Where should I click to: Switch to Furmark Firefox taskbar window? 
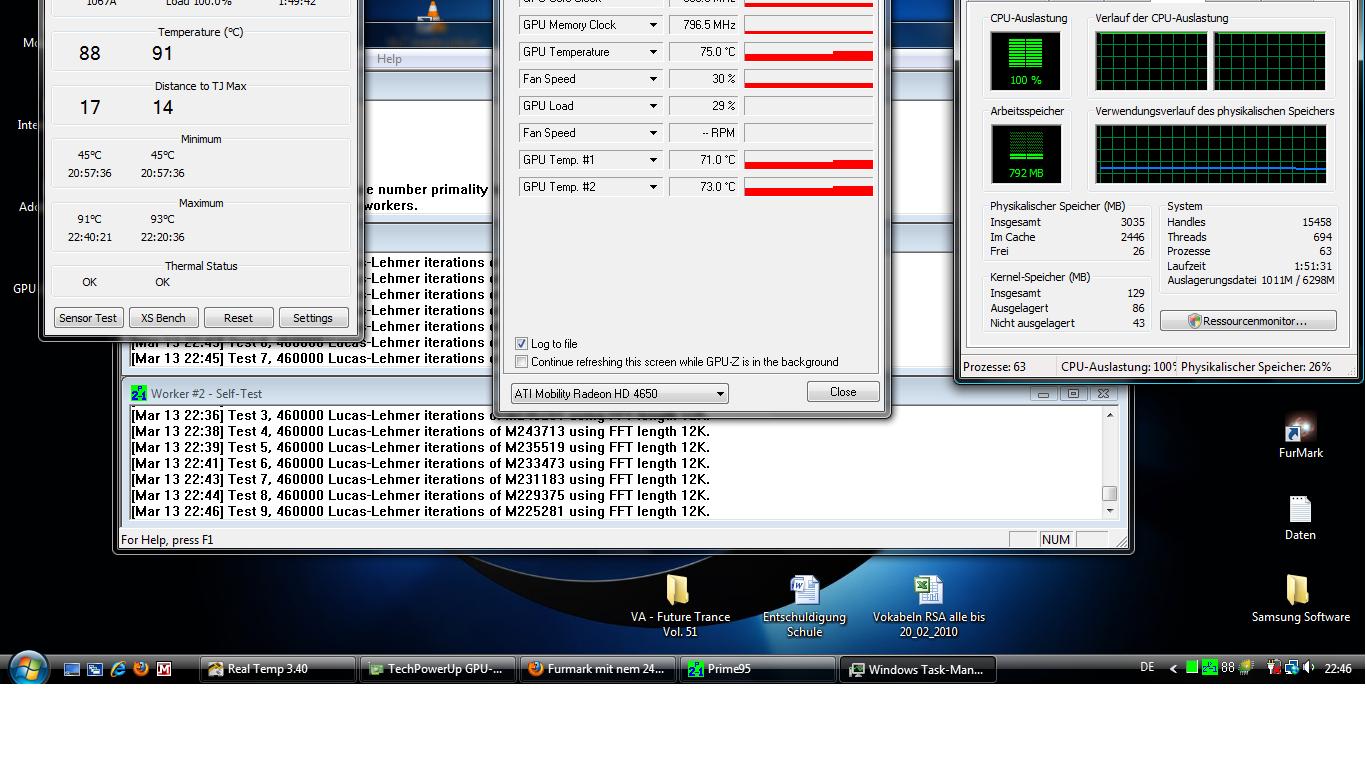click(x=599, y=669)
